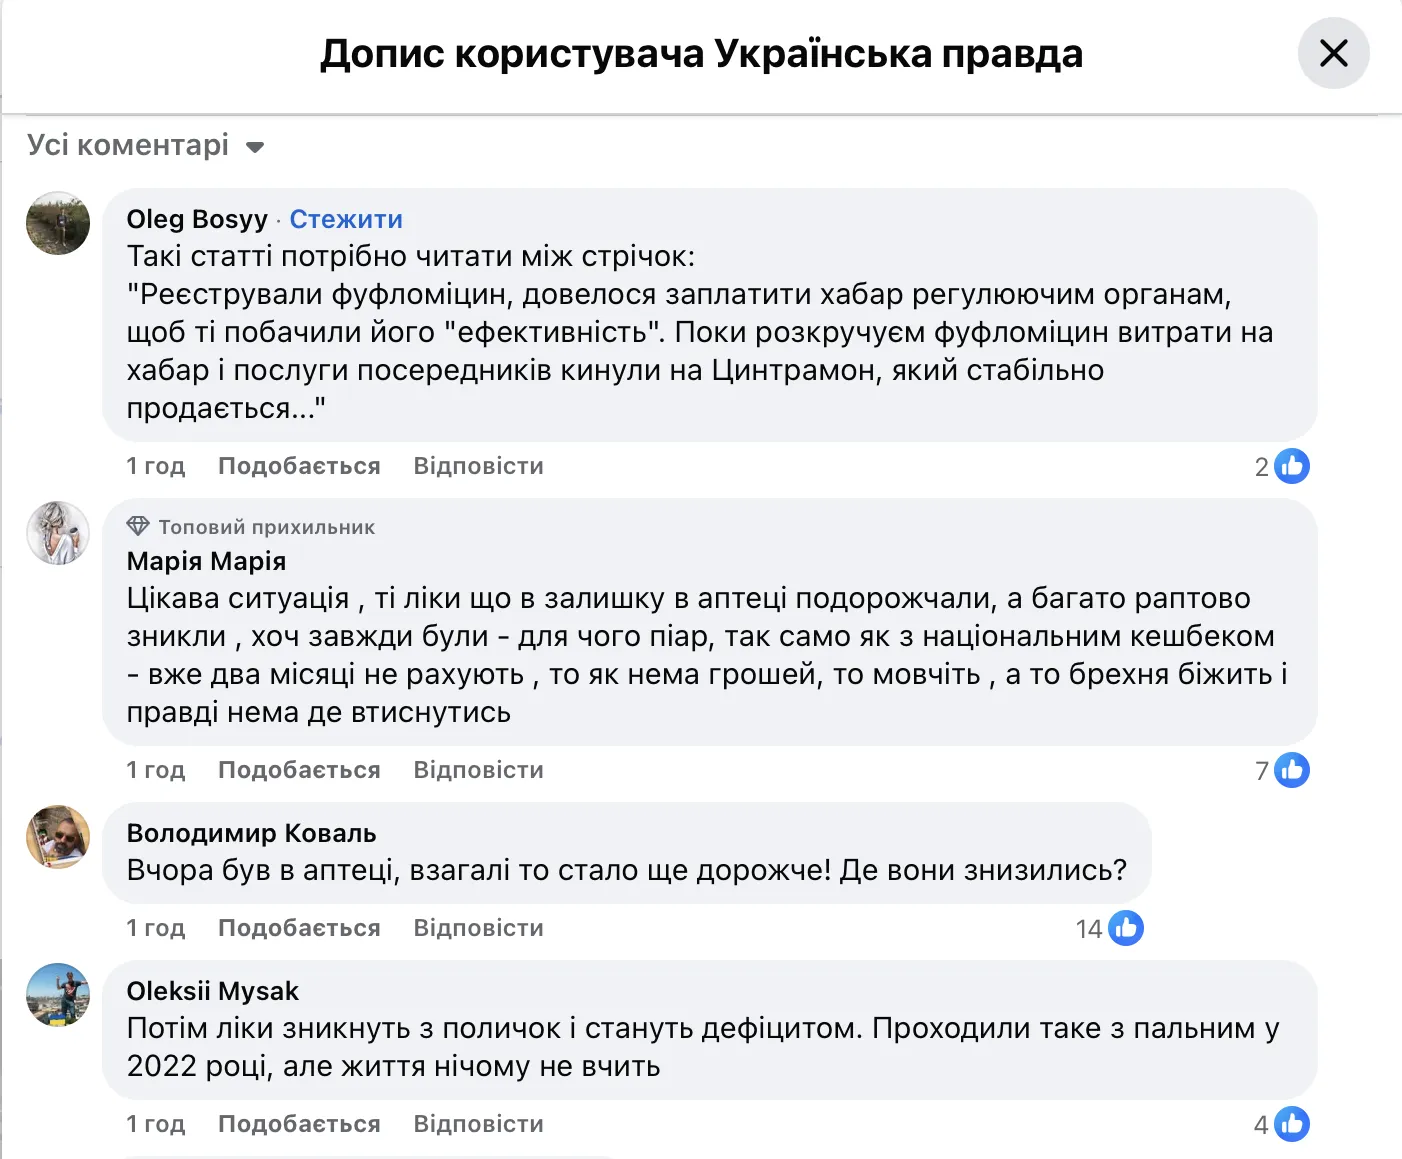The height and width of the screenshot is (1159, 1402).
Task: Click Володимир Коваль's profile avatar
Action: coord(58,837)
